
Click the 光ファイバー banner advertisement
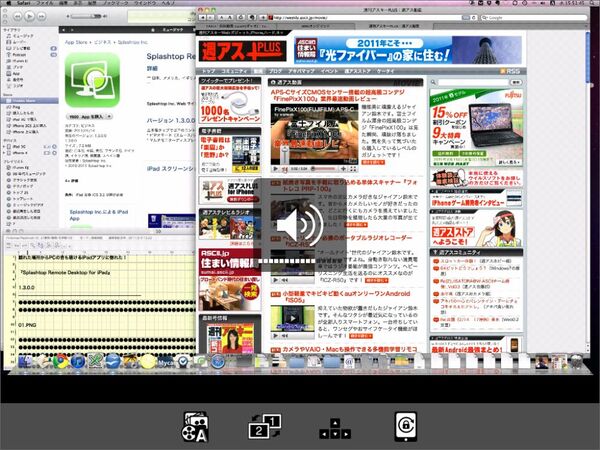pos(408,50)
